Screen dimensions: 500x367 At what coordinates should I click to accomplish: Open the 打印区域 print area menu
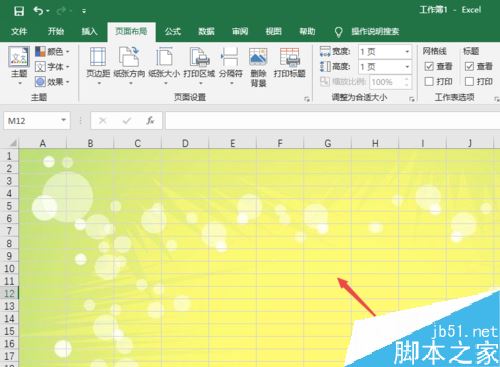click(199, 66)
